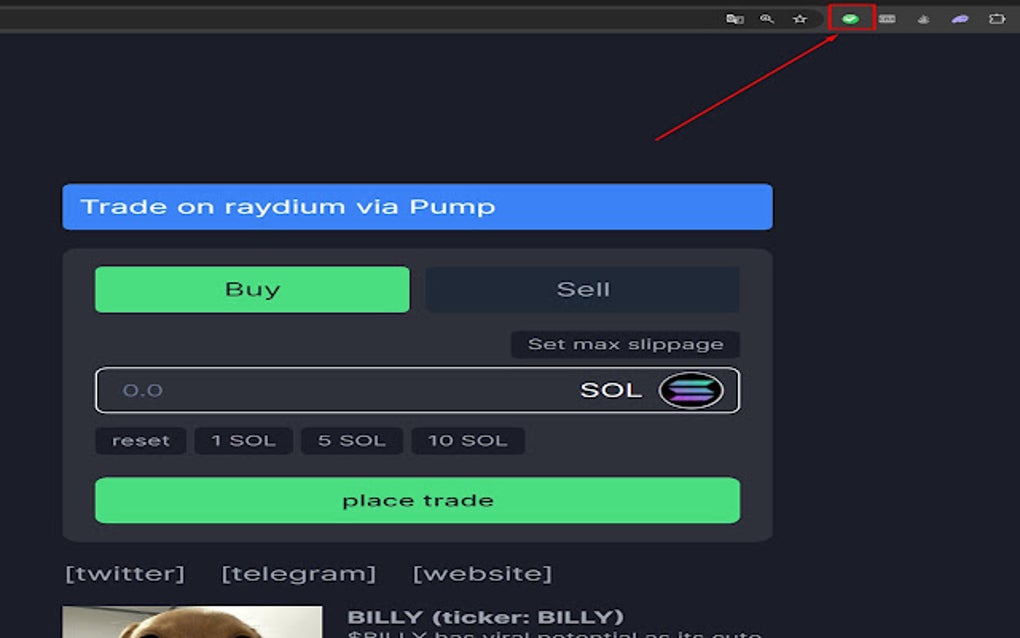Select the 10 SOL preset option
Viewport: 1020px width, 638px height.
pos(468,440)
